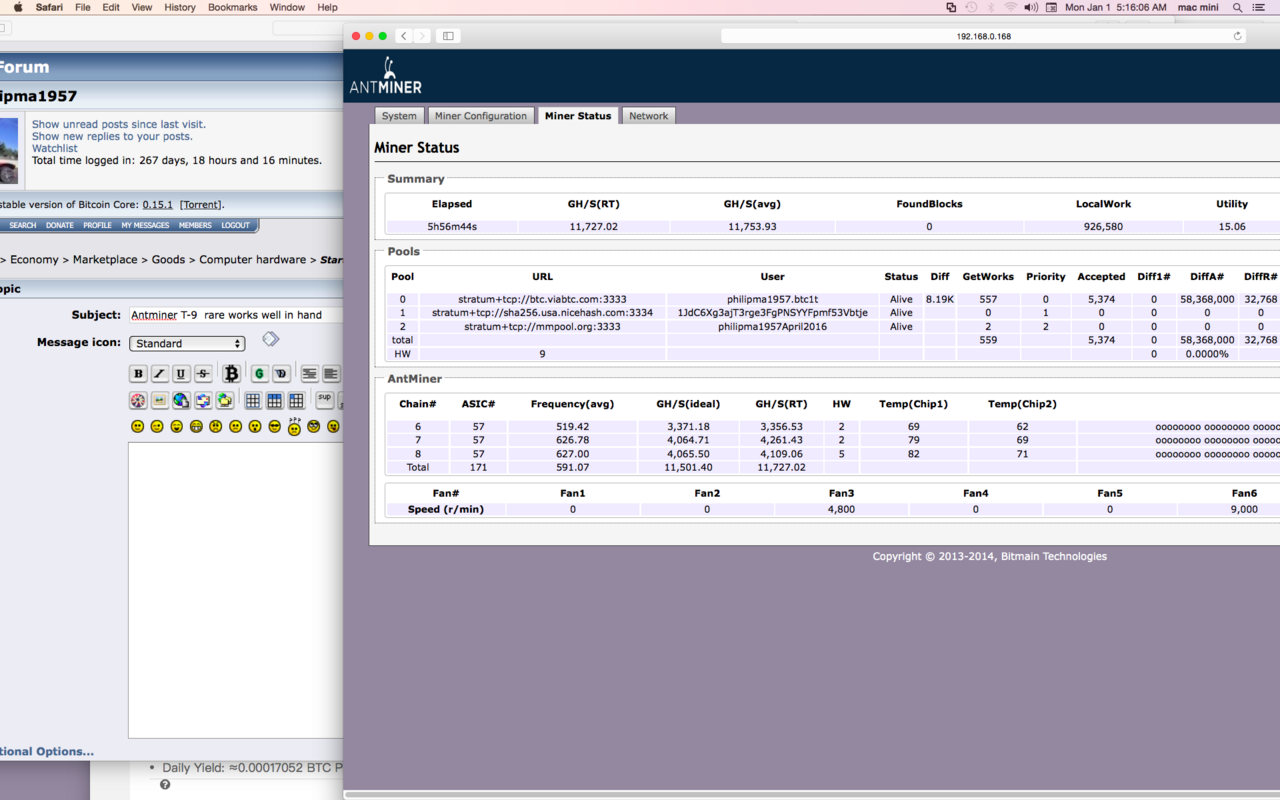Open the Window menu
The image size is (1280, 800).
click(x=287, y=7)
